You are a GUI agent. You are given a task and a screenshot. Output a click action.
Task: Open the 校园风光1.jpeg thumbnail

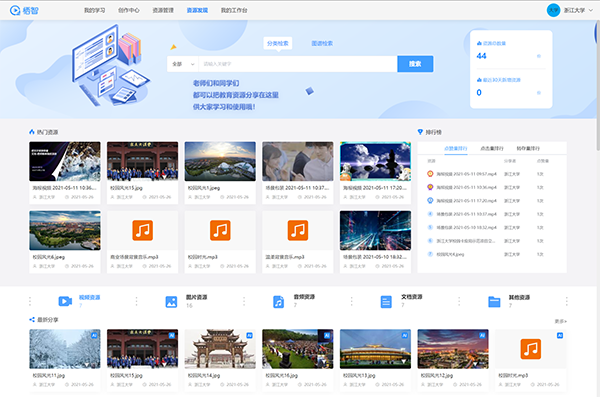tap(220, 161)
